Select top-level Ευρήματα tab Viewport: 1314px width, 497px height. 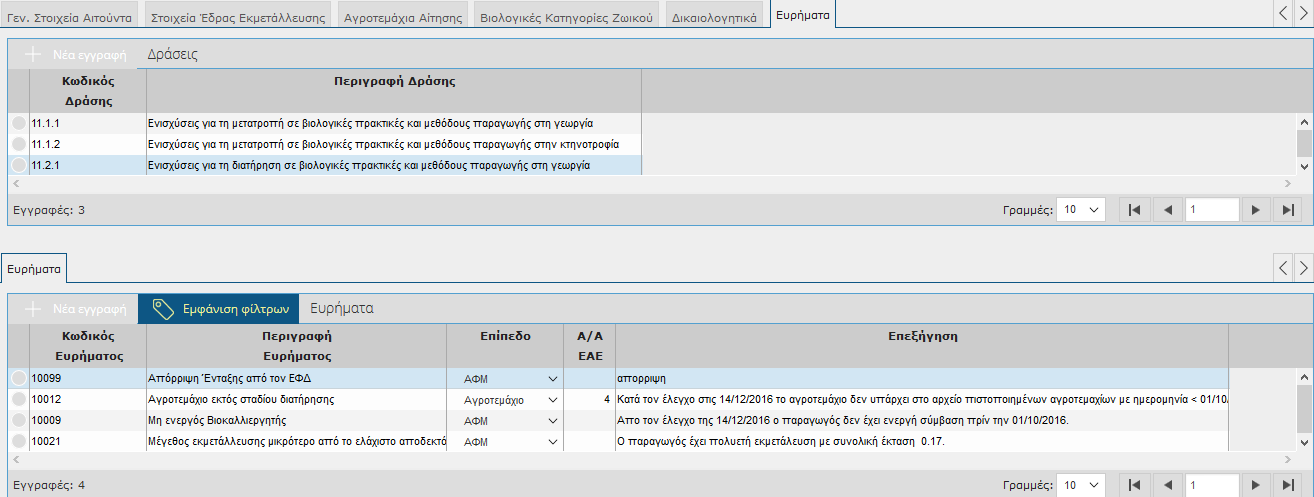[x=803, y=15]
